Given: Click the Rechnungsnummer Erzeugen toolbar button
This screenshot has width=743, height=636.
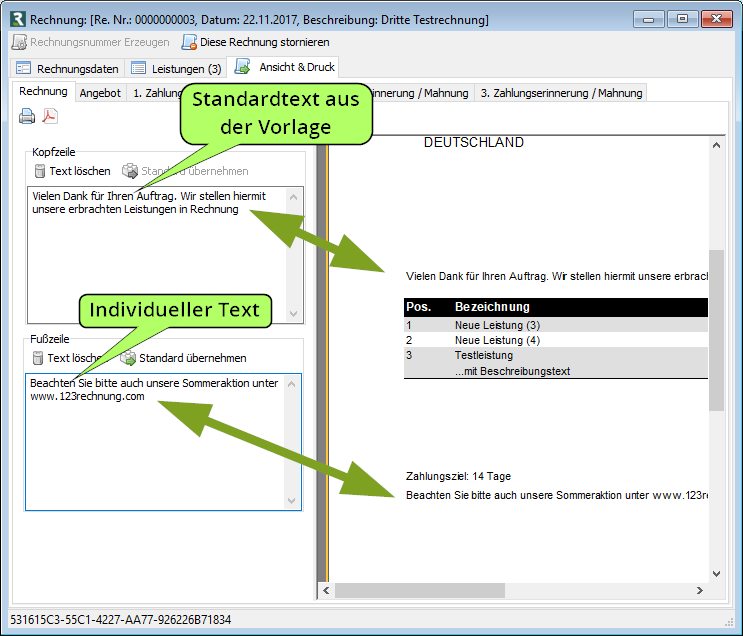Looking at the screenshot, I should pos(91,42).
